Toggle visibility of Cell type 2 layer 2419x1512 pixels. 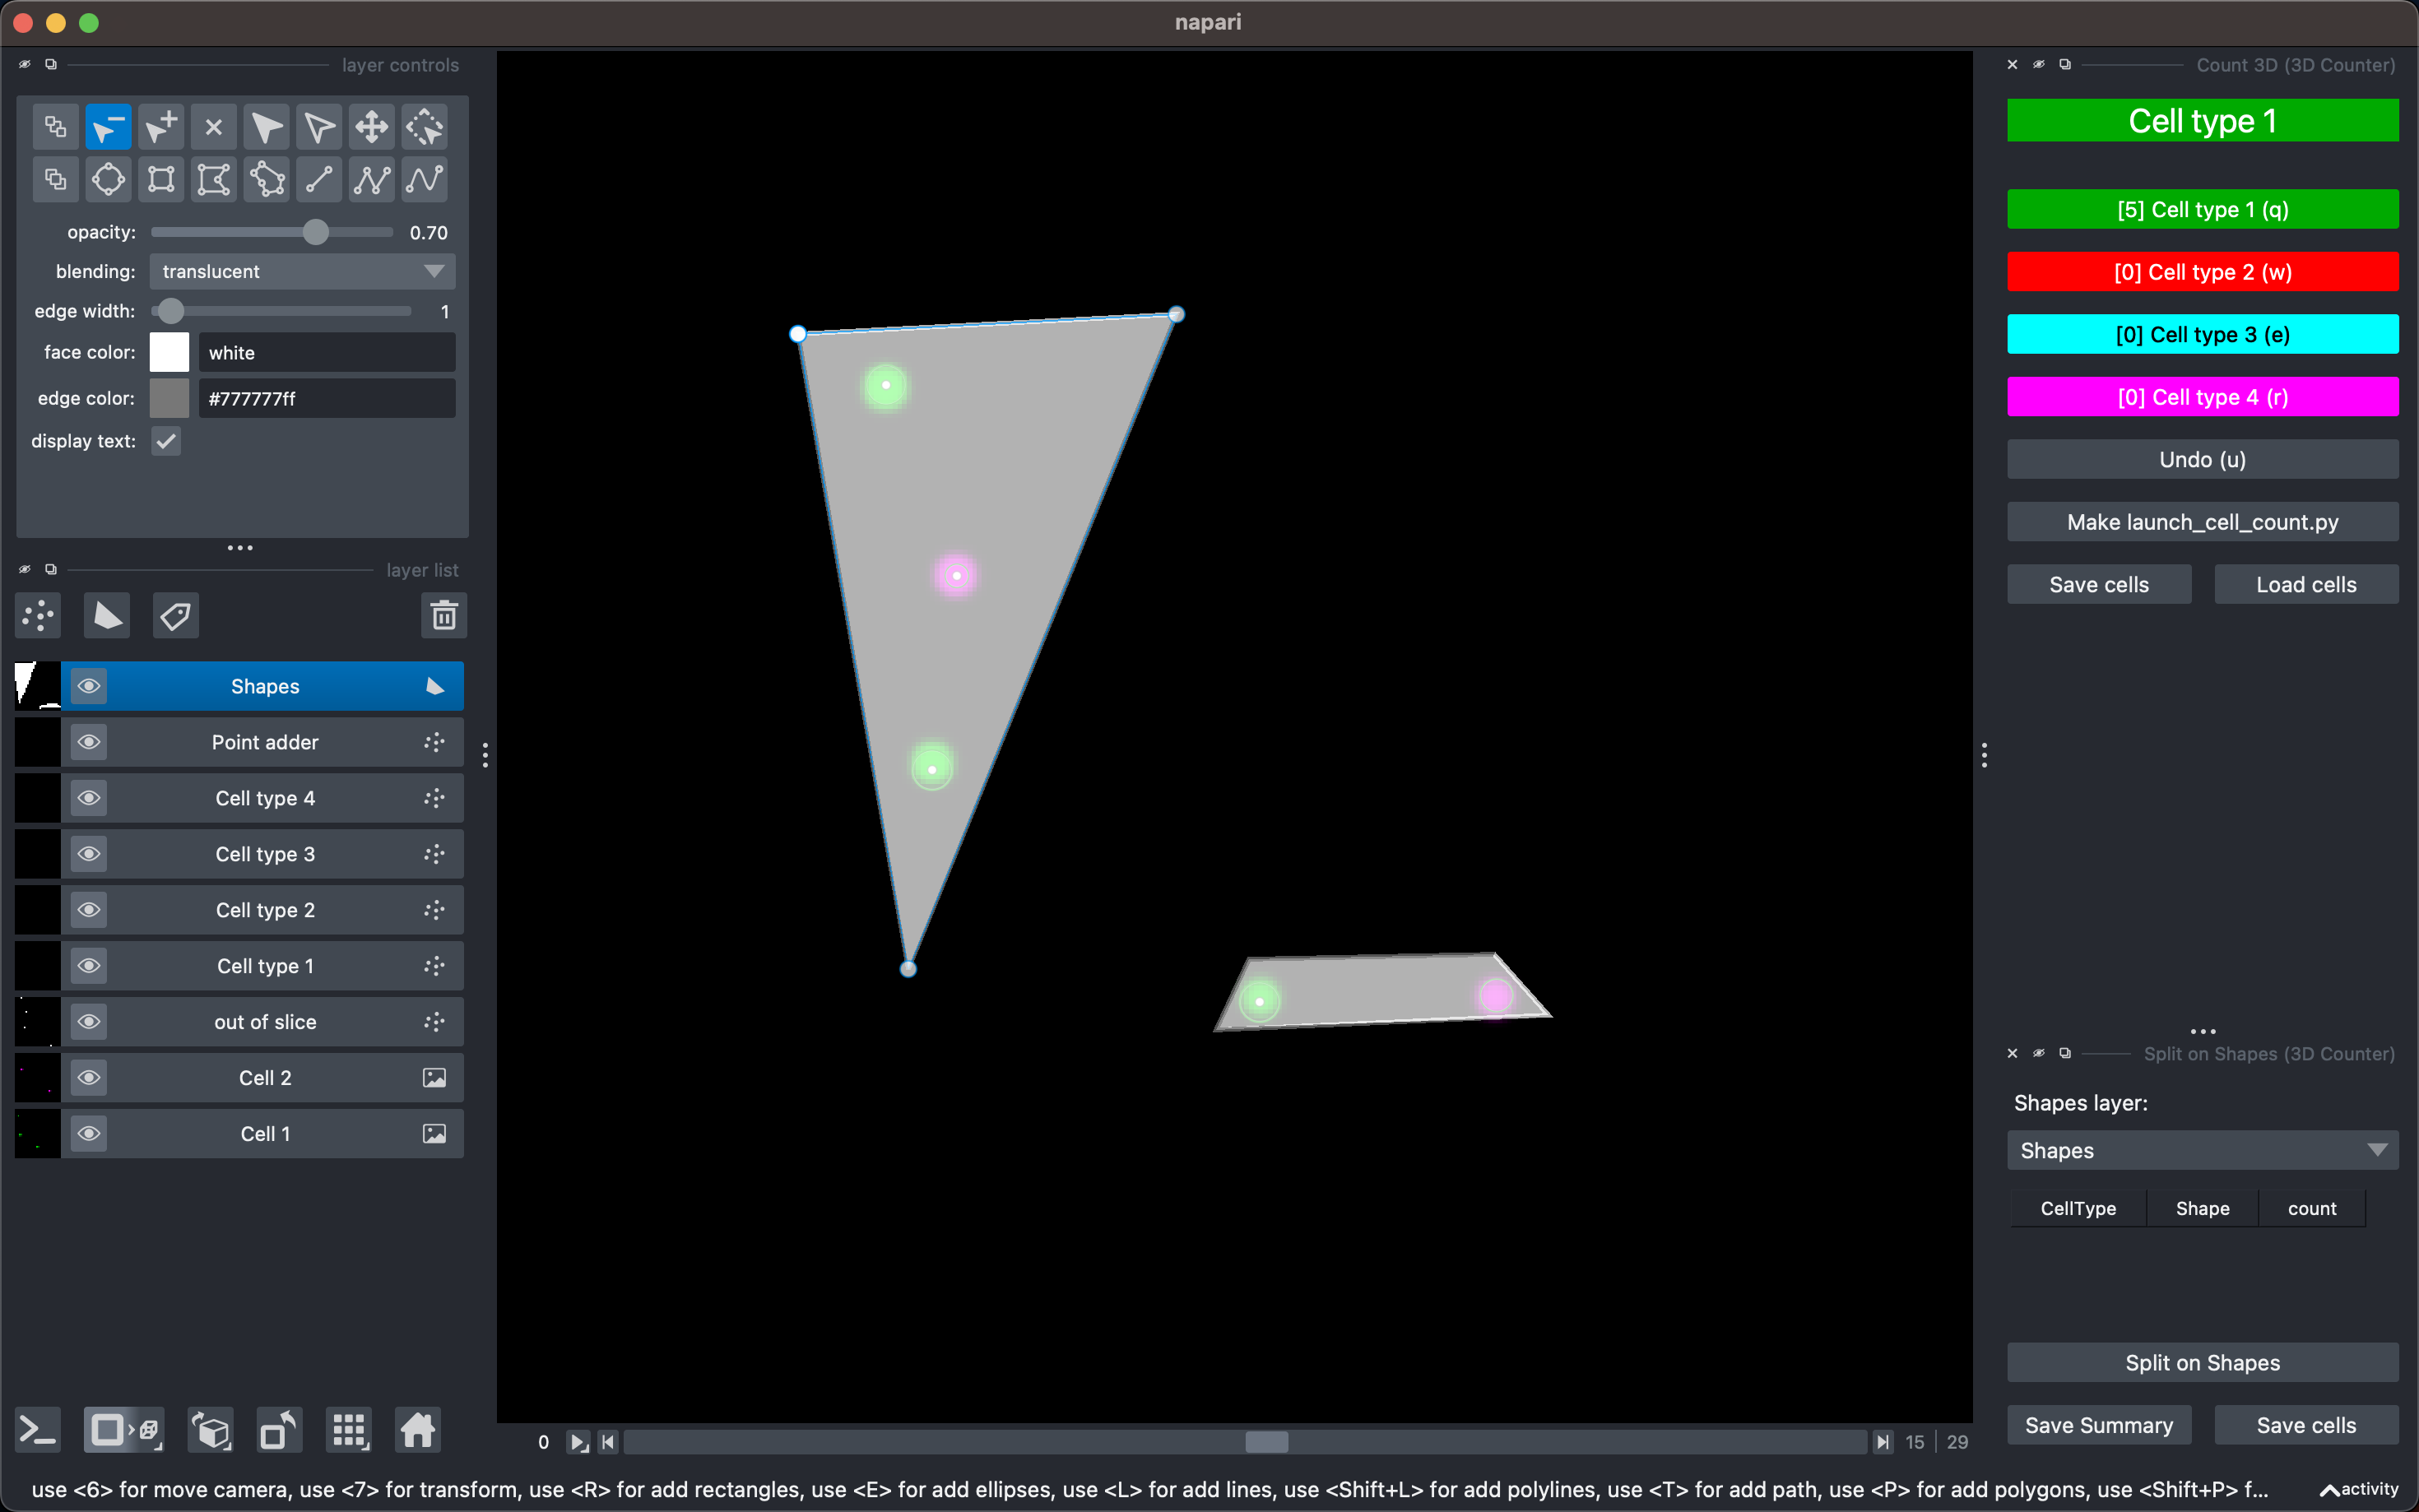click(88, 909)
